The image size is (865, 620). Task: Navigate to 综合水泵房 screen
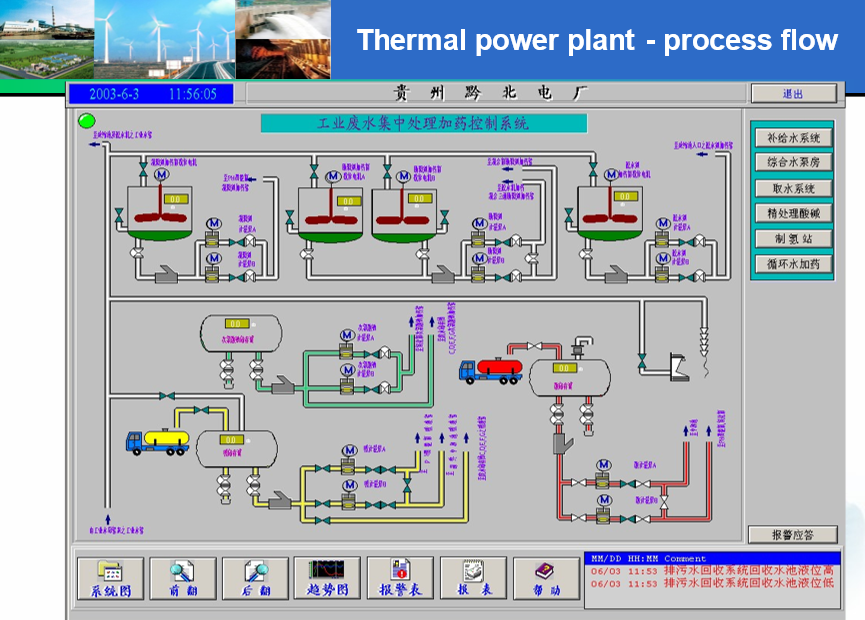(x=793, y=162)
